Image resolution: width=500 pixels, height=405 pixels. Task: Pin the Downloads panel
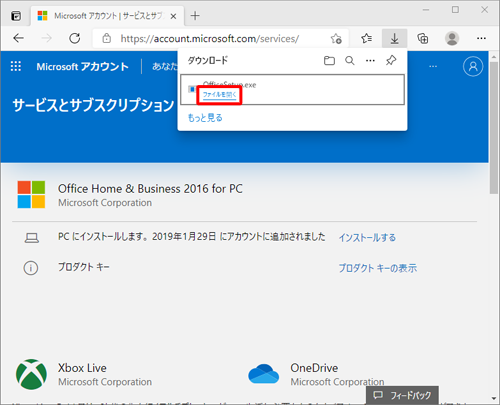pos(391,60)
